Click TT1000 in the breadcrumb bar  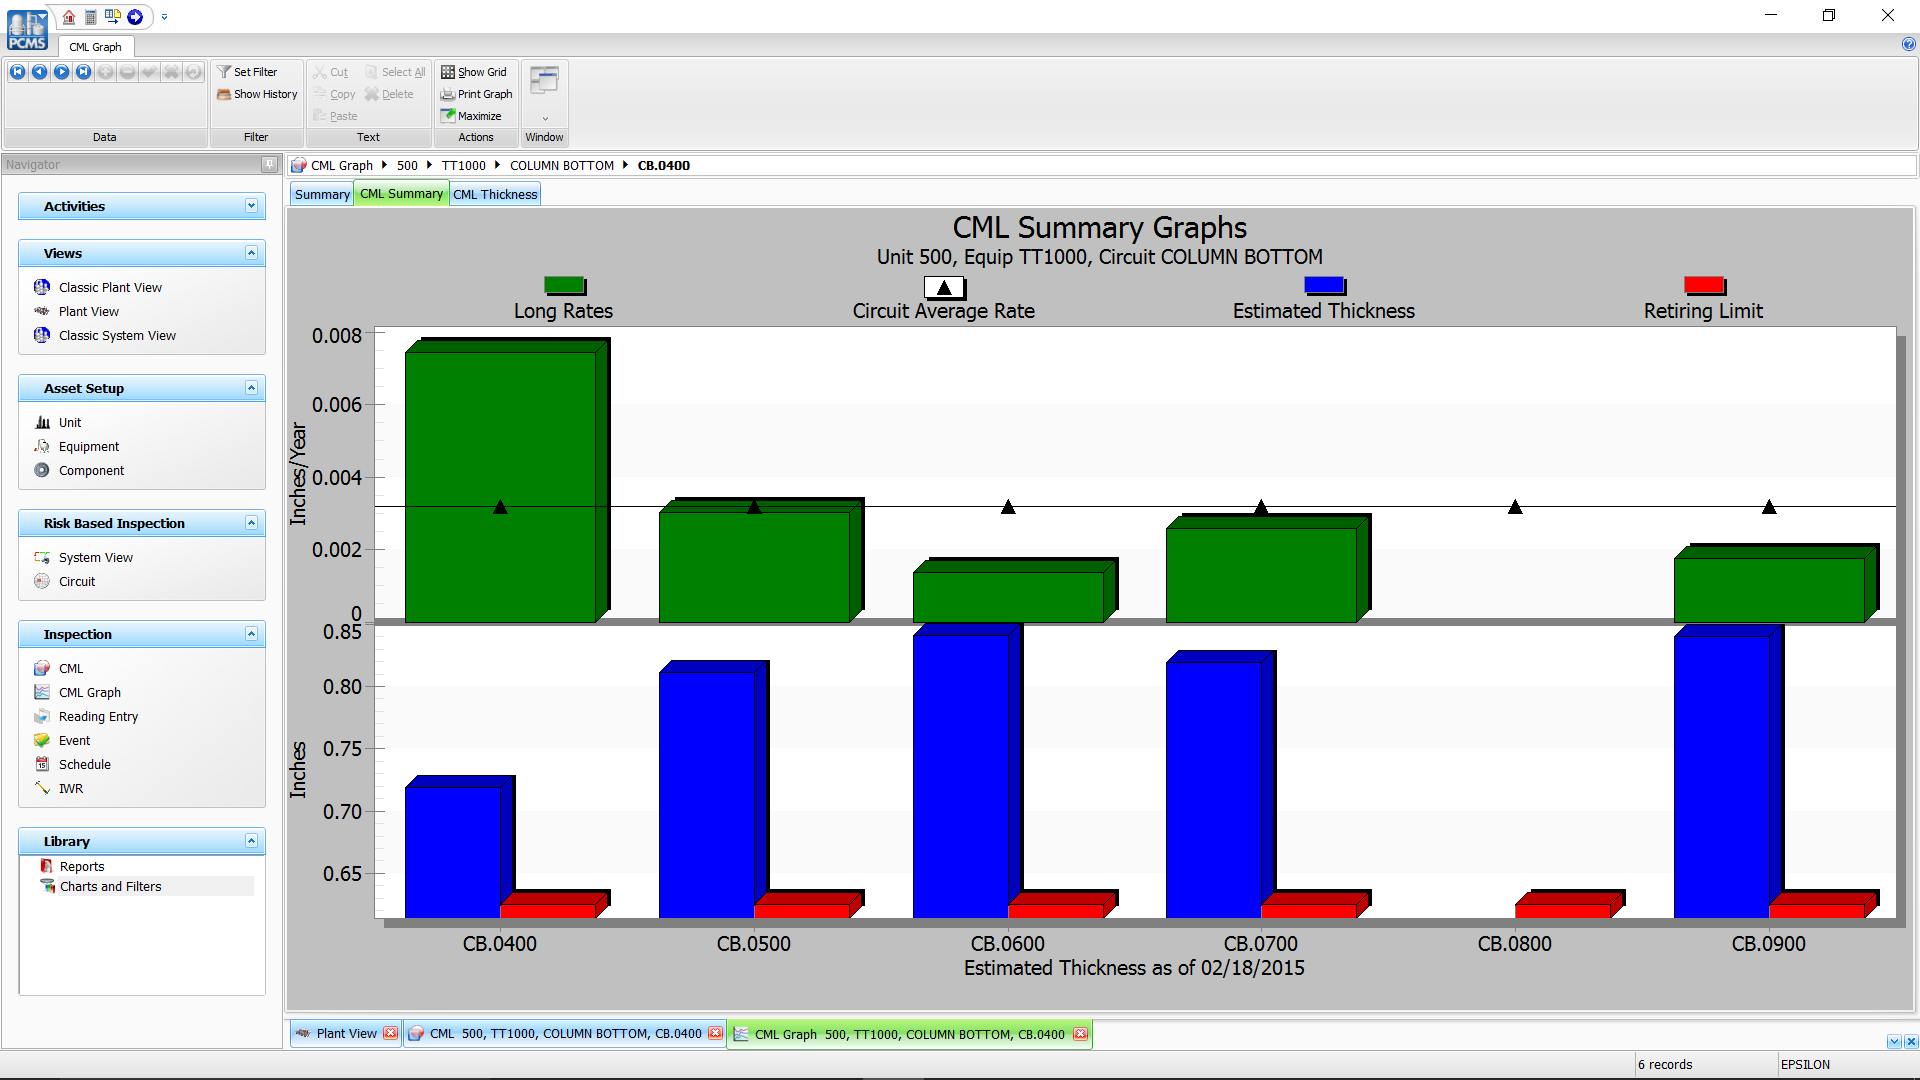[463, 165]
